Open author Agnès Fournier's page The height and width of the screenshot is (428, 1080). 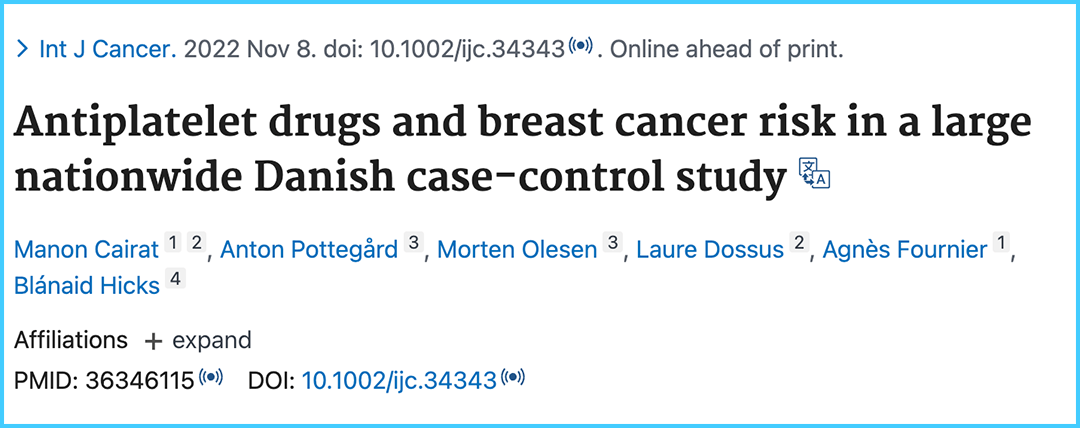pos(904,249)
